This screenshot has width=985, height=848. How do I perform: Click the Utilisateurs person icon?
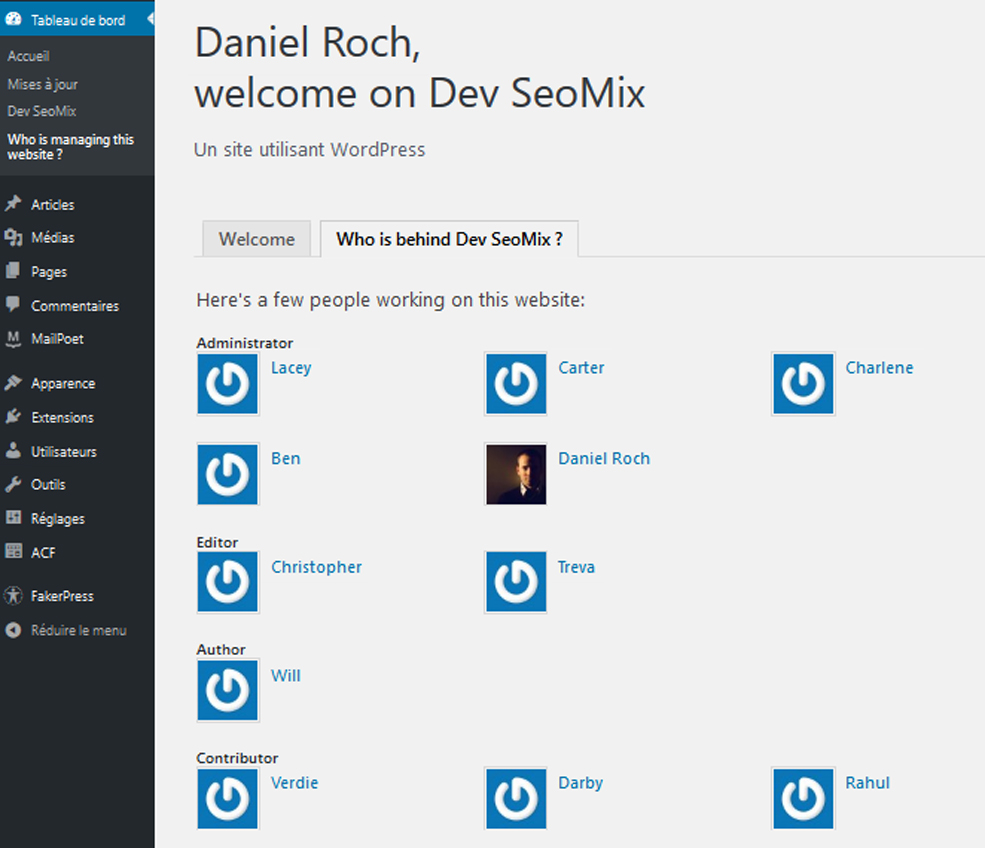(x=13, y=451)
